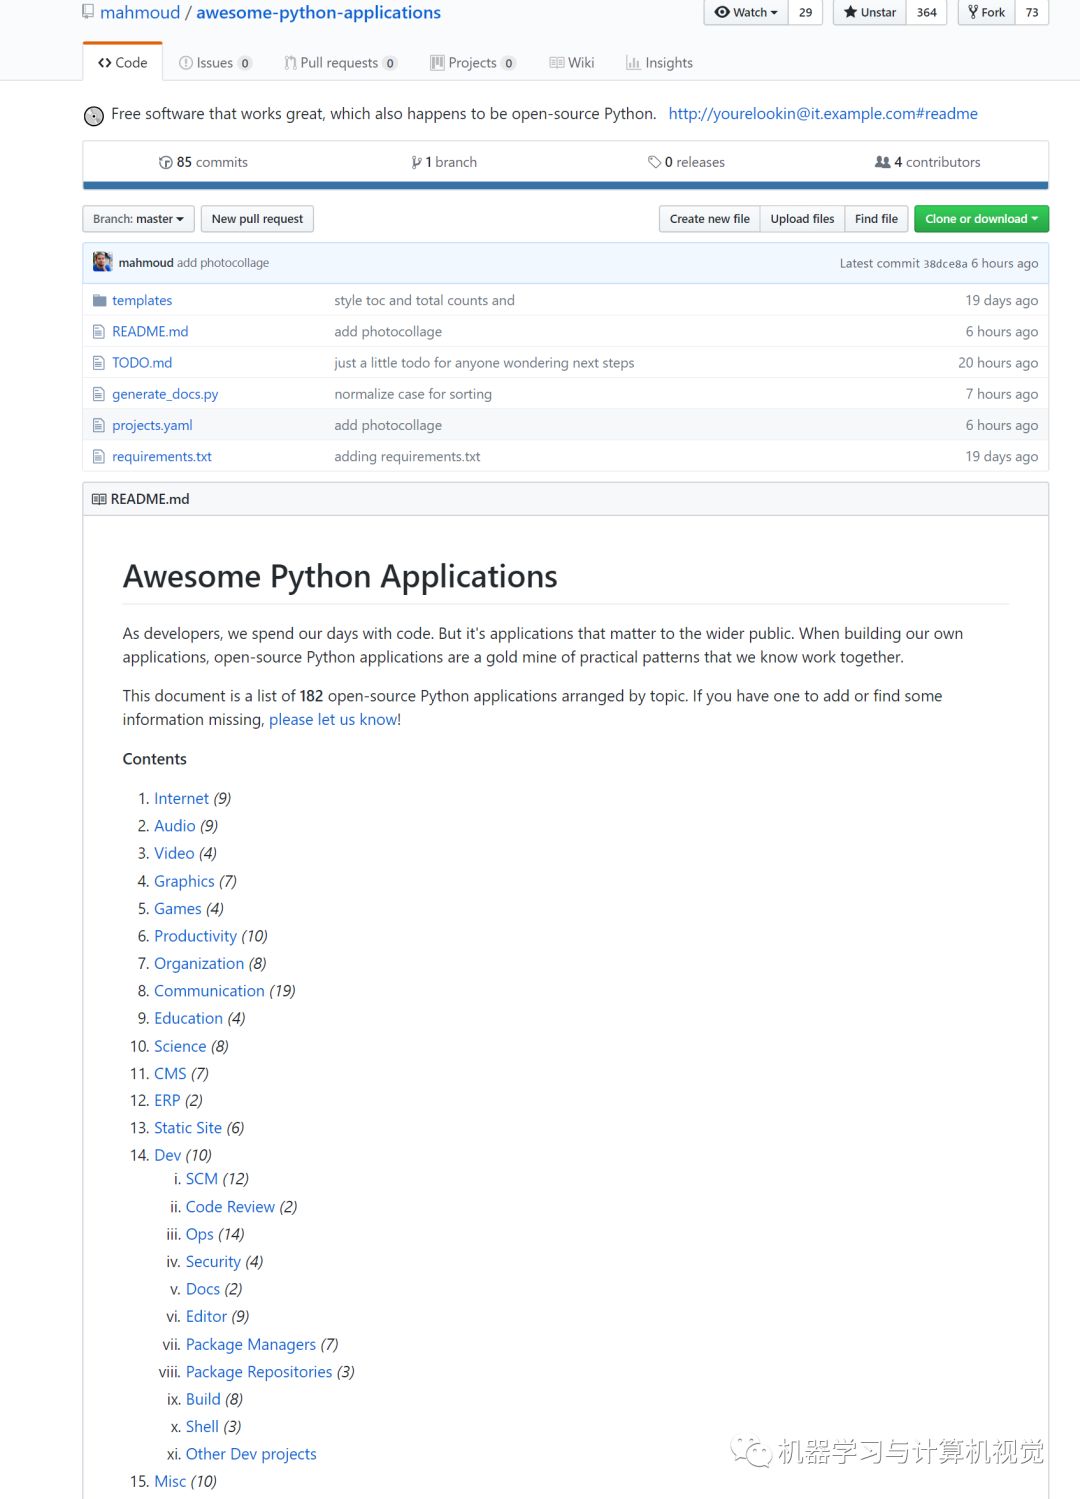Image resolution: width=1080 pixels, height=1499 pixels.
Task: Open the Branch: master dropdown
Action: coord(138,219)
